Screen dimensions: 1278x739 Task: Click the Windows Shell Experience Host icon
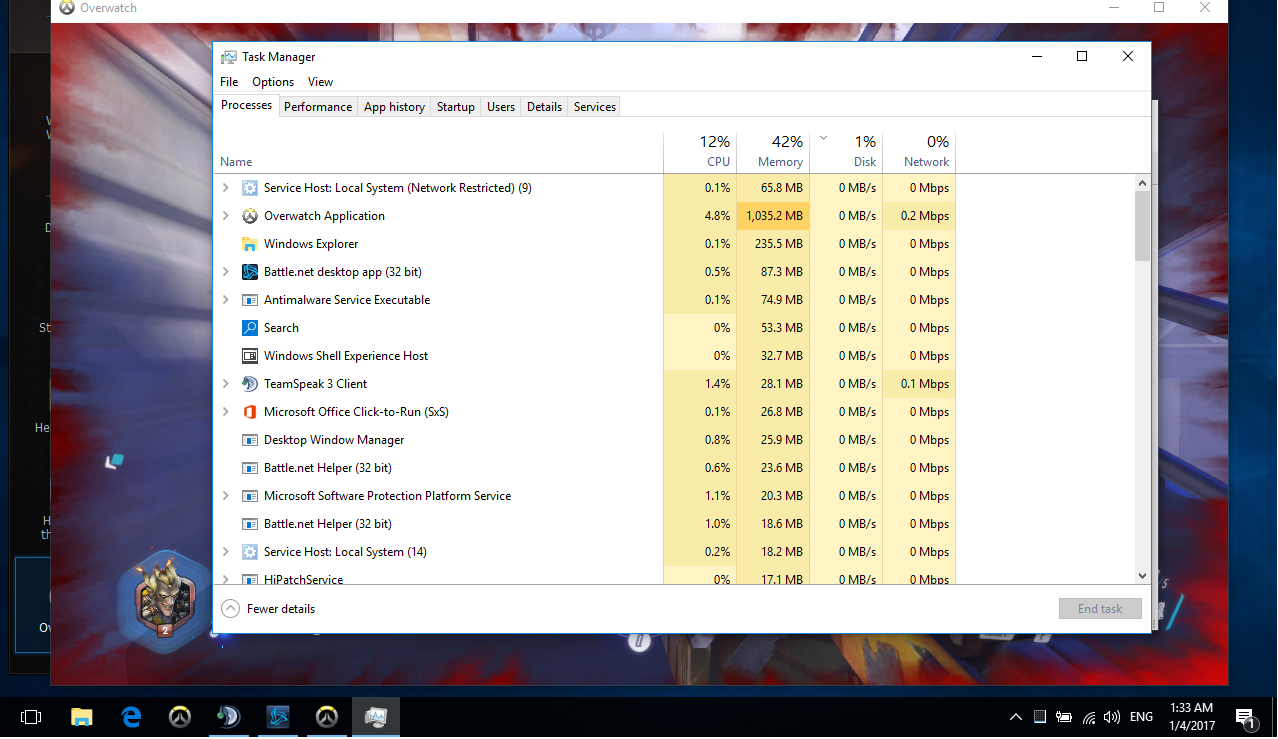click(250, 356)
